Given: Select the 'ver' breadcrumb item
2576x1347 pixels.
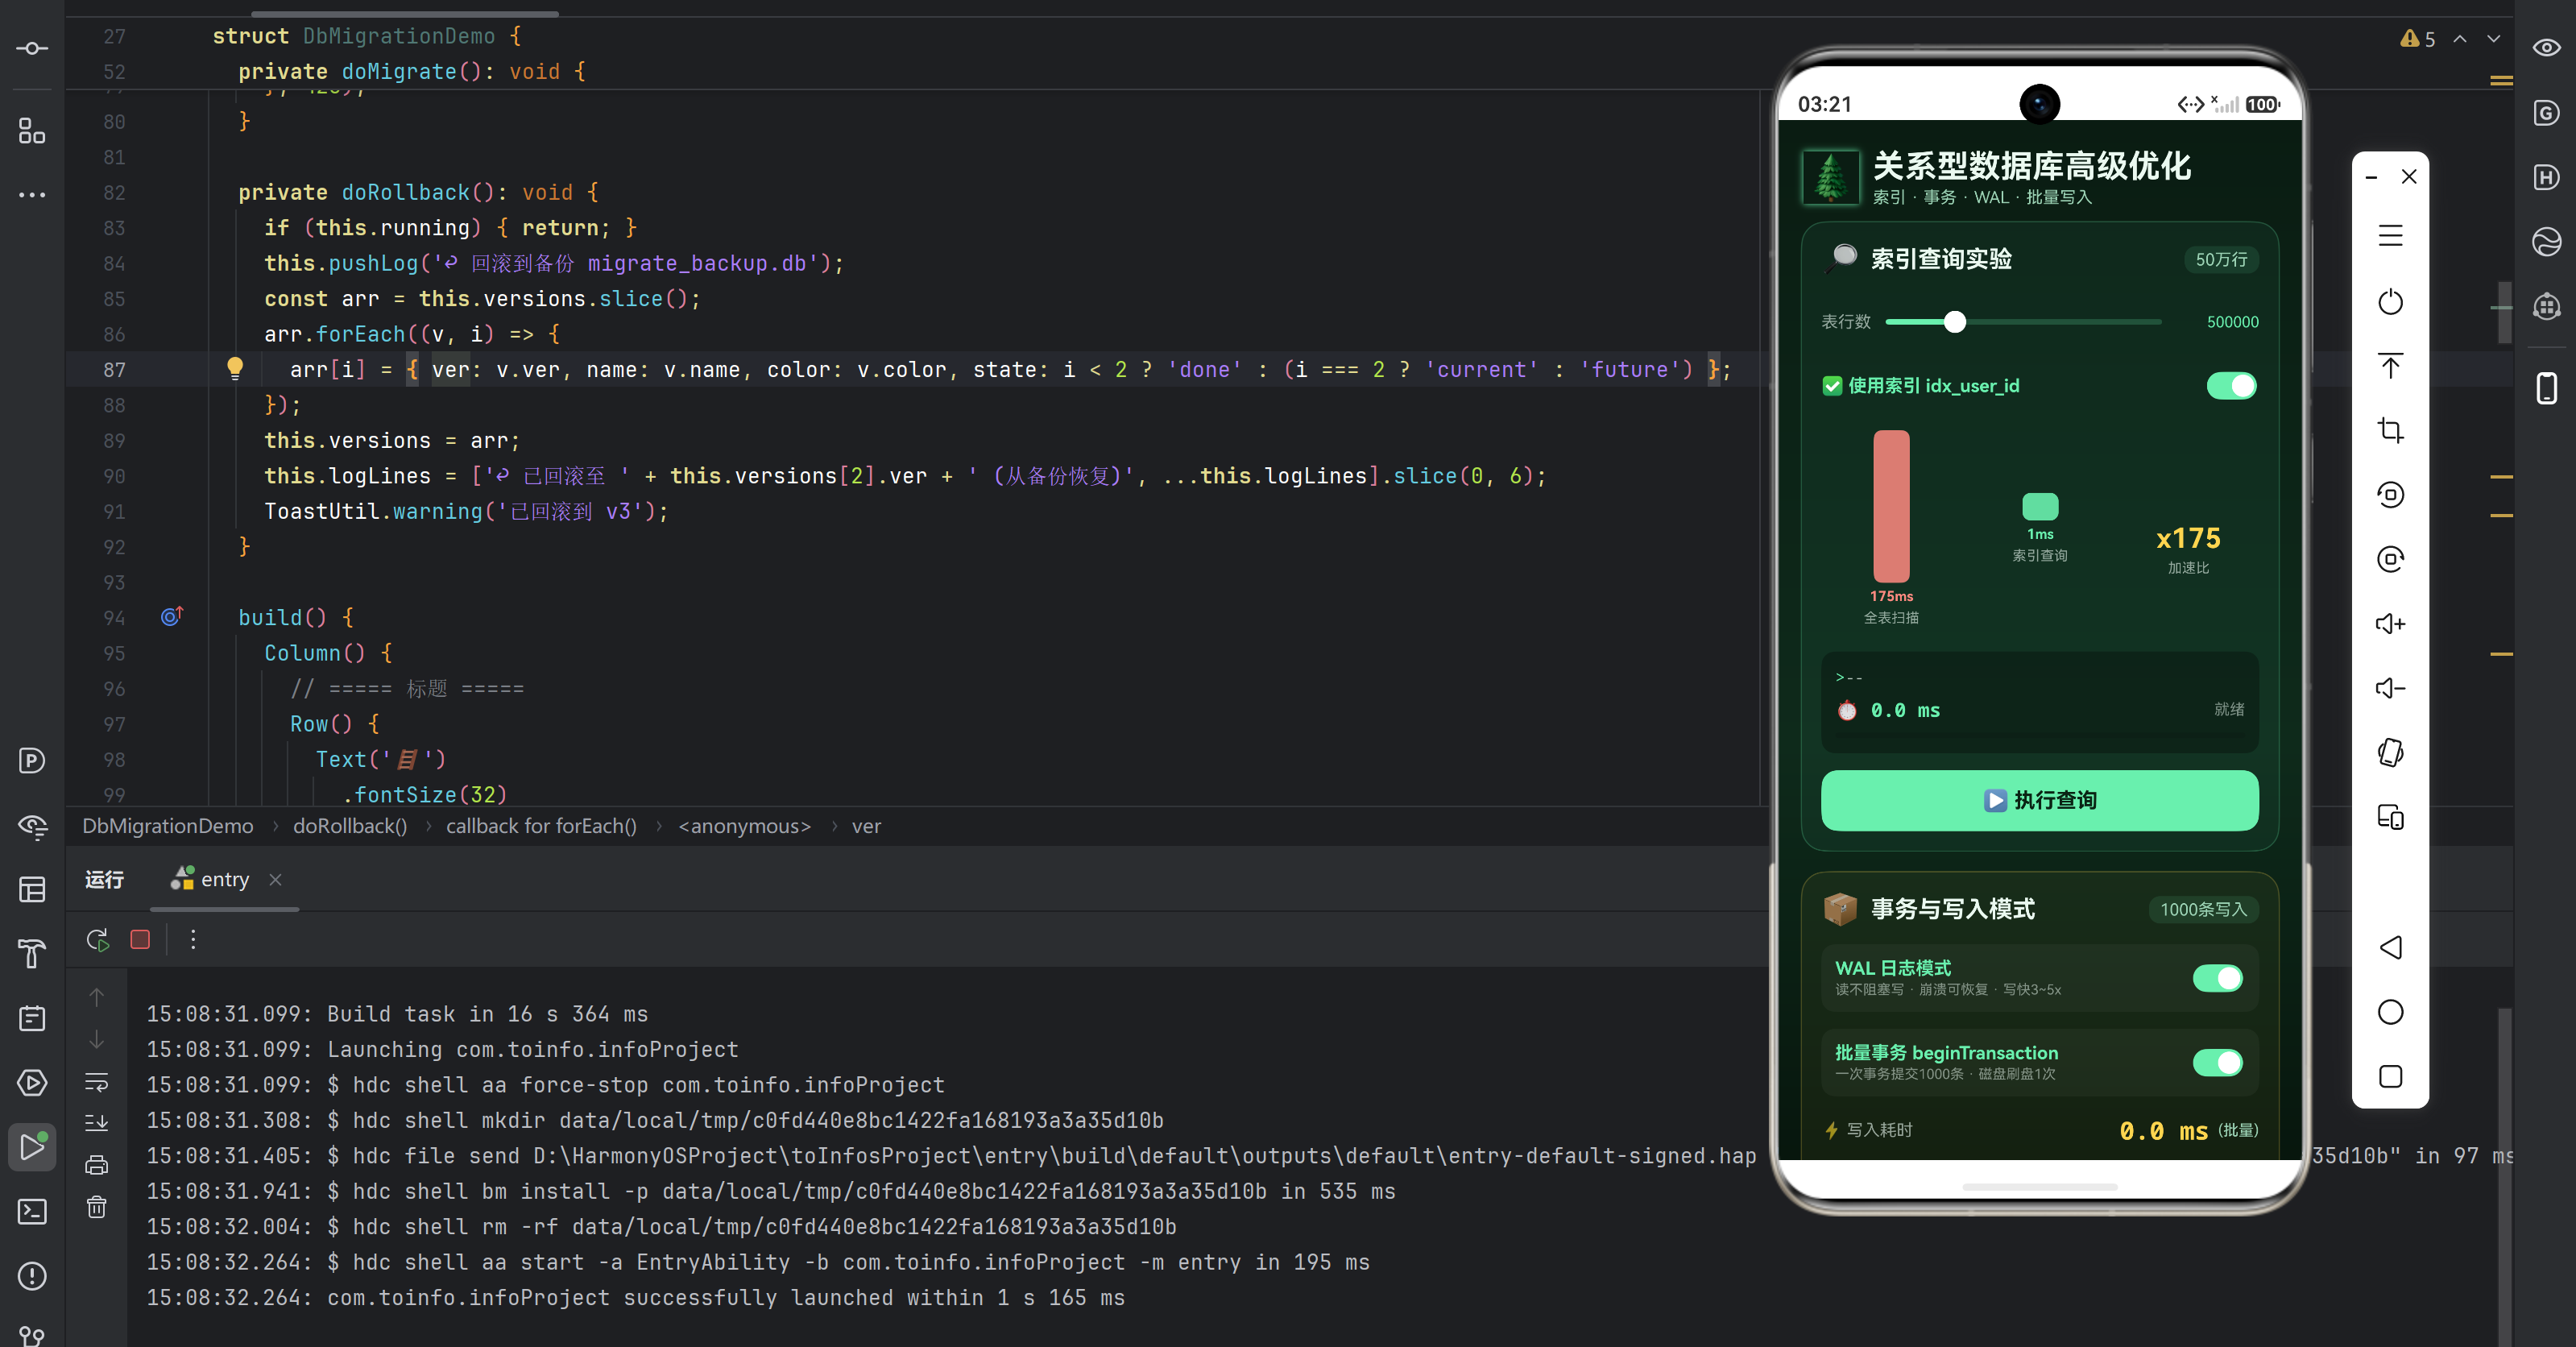Looking at the screenshot, I should click(x=866, y=826).
